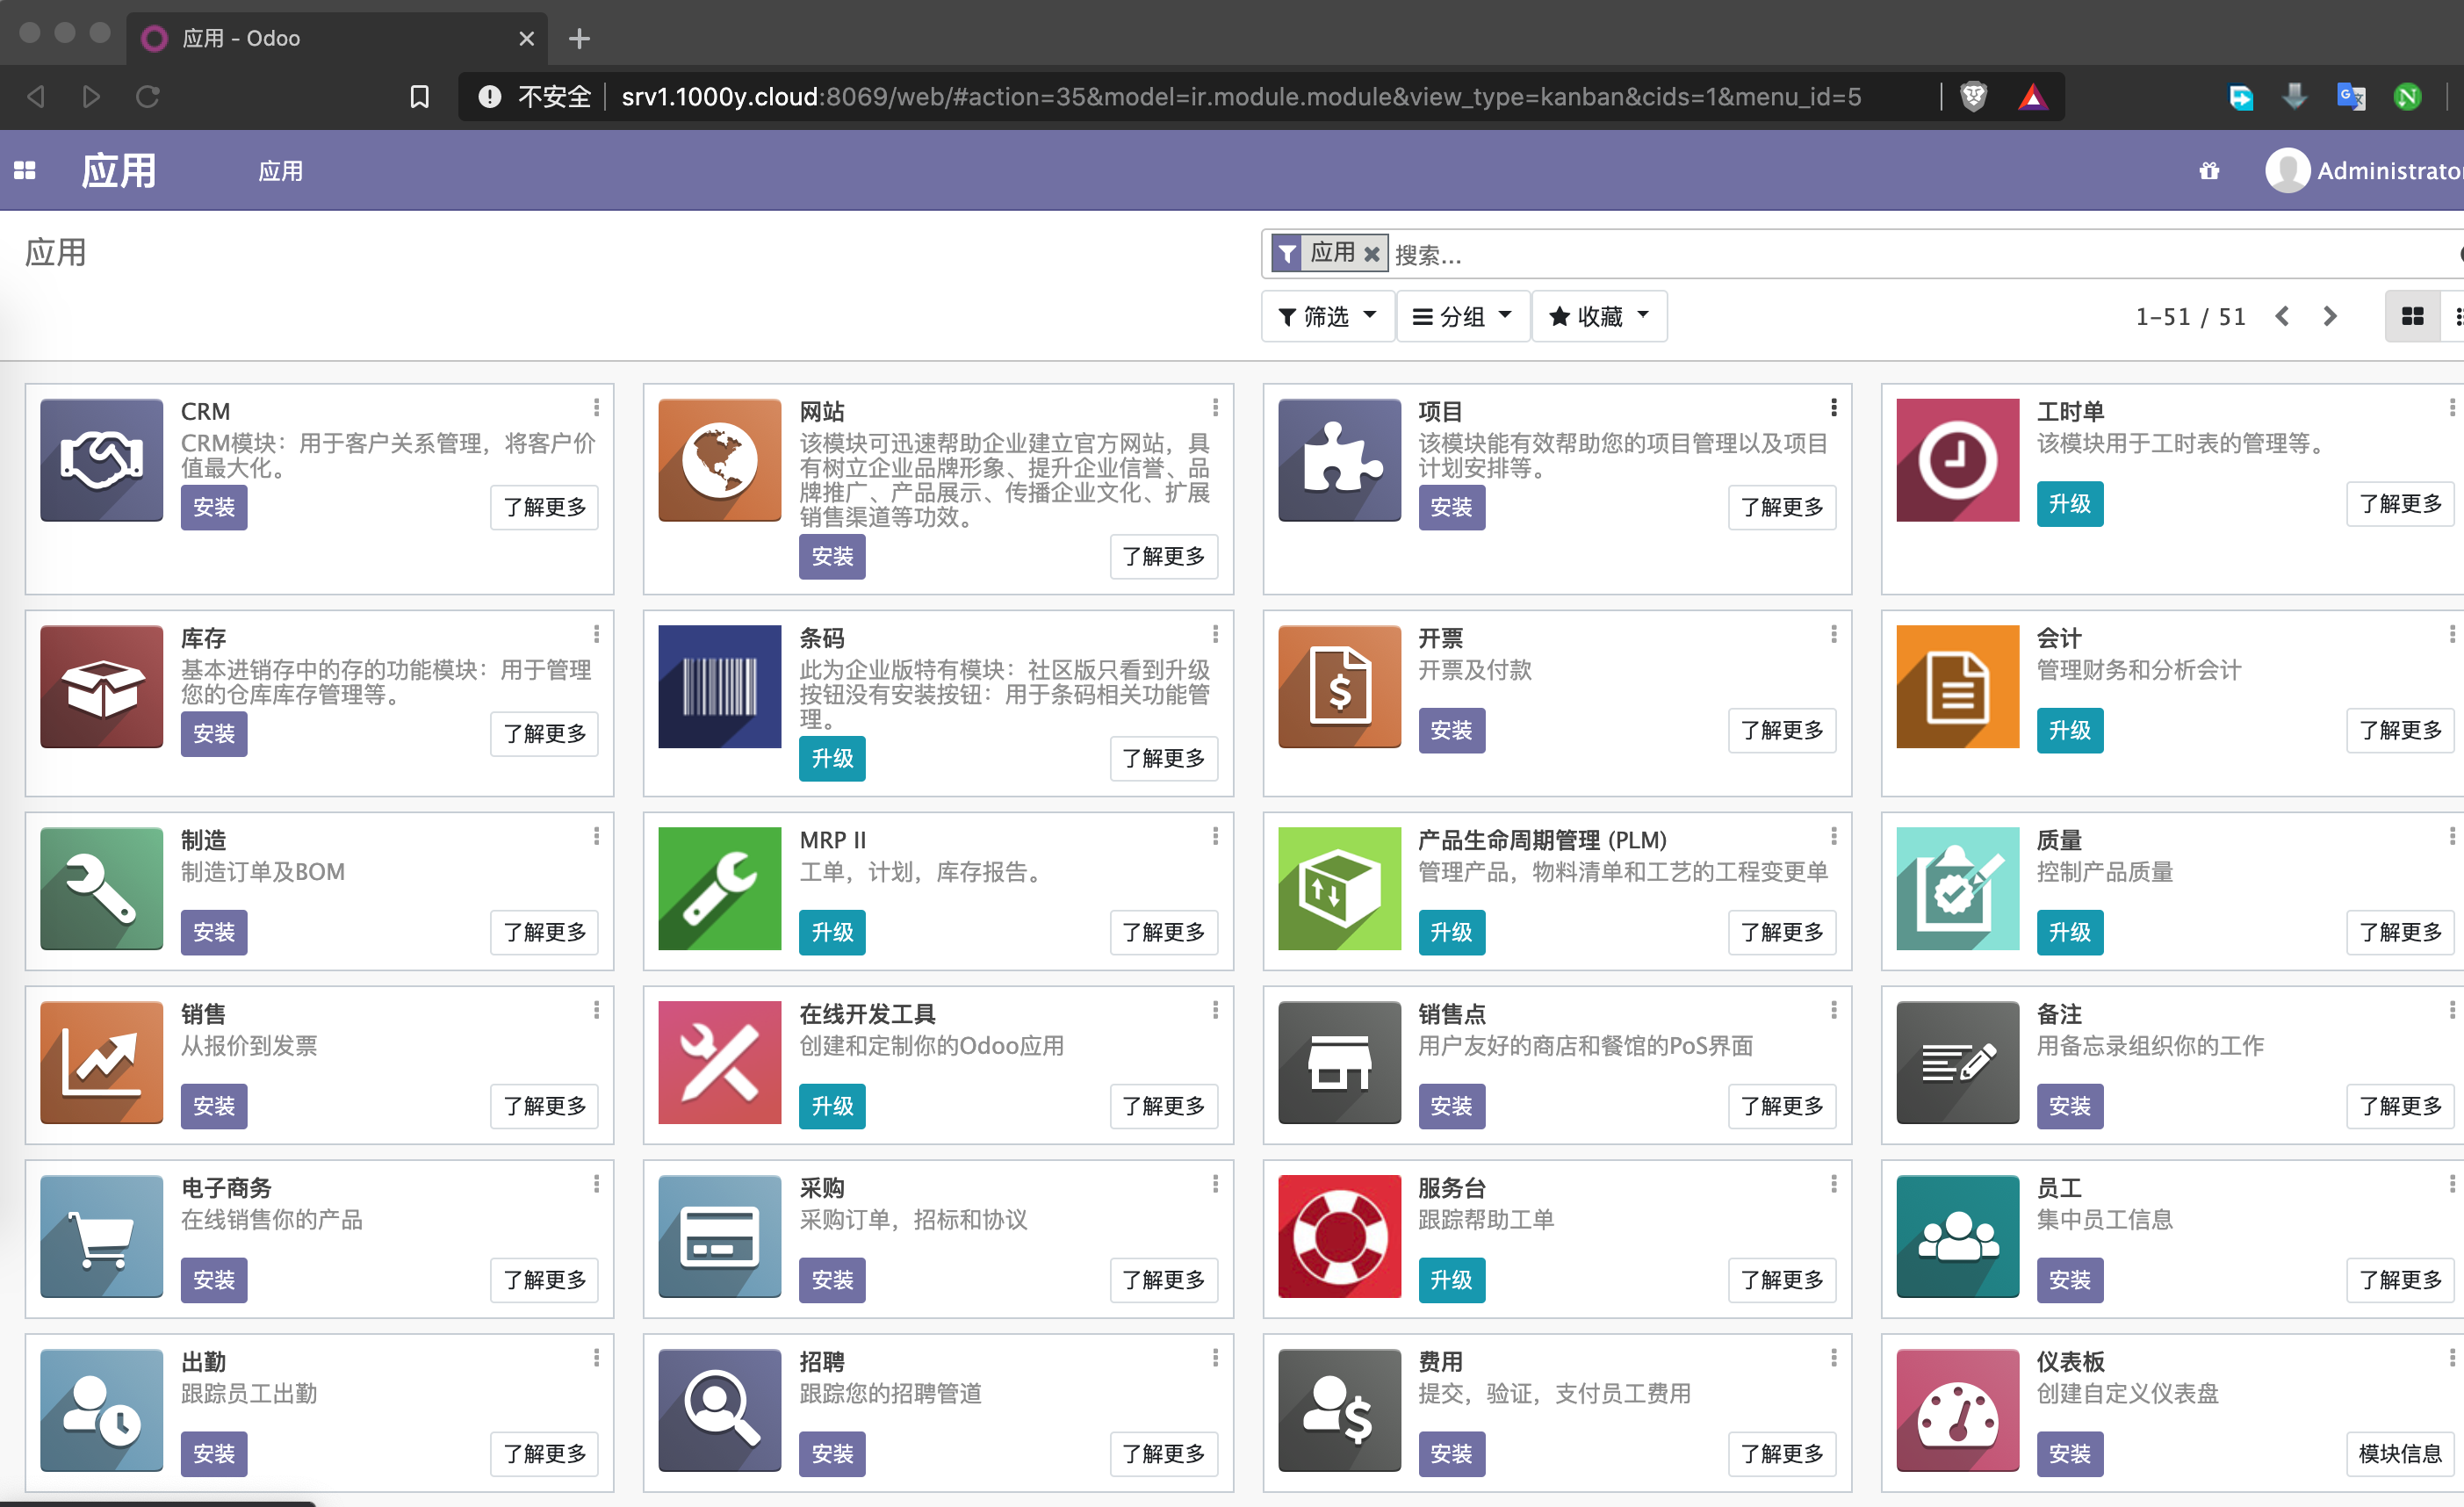Switch to kanban view
The height and width of the screenshot is (1507, 2464).
(x=2412, y=316)
